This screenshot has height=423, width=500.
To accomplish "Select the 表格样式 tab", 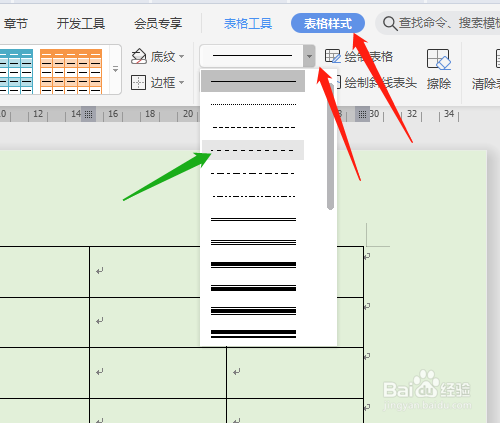I will click(x=328, y=23).
